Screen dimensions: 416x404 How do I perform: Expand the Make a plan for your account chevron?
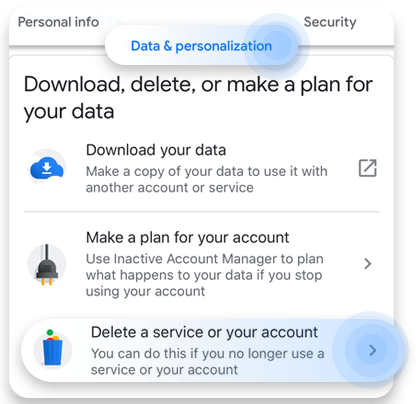(x=368, y=264)
